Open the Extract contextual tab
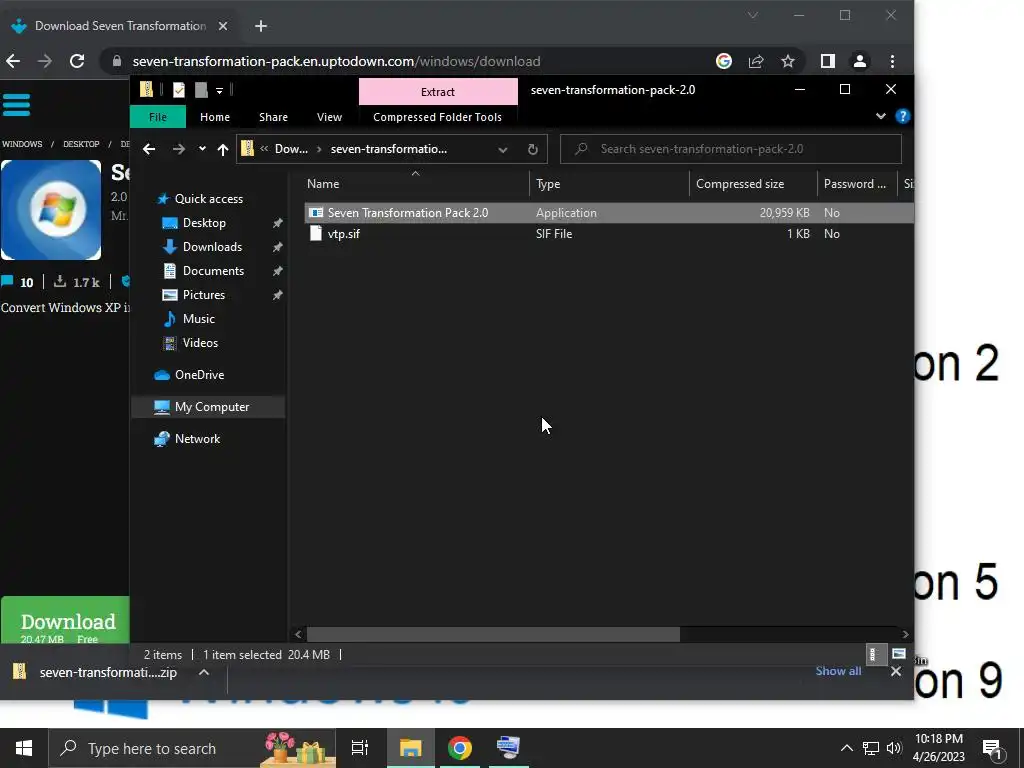The width and height of the screenshot is (1024, 768). coord(438,92)
